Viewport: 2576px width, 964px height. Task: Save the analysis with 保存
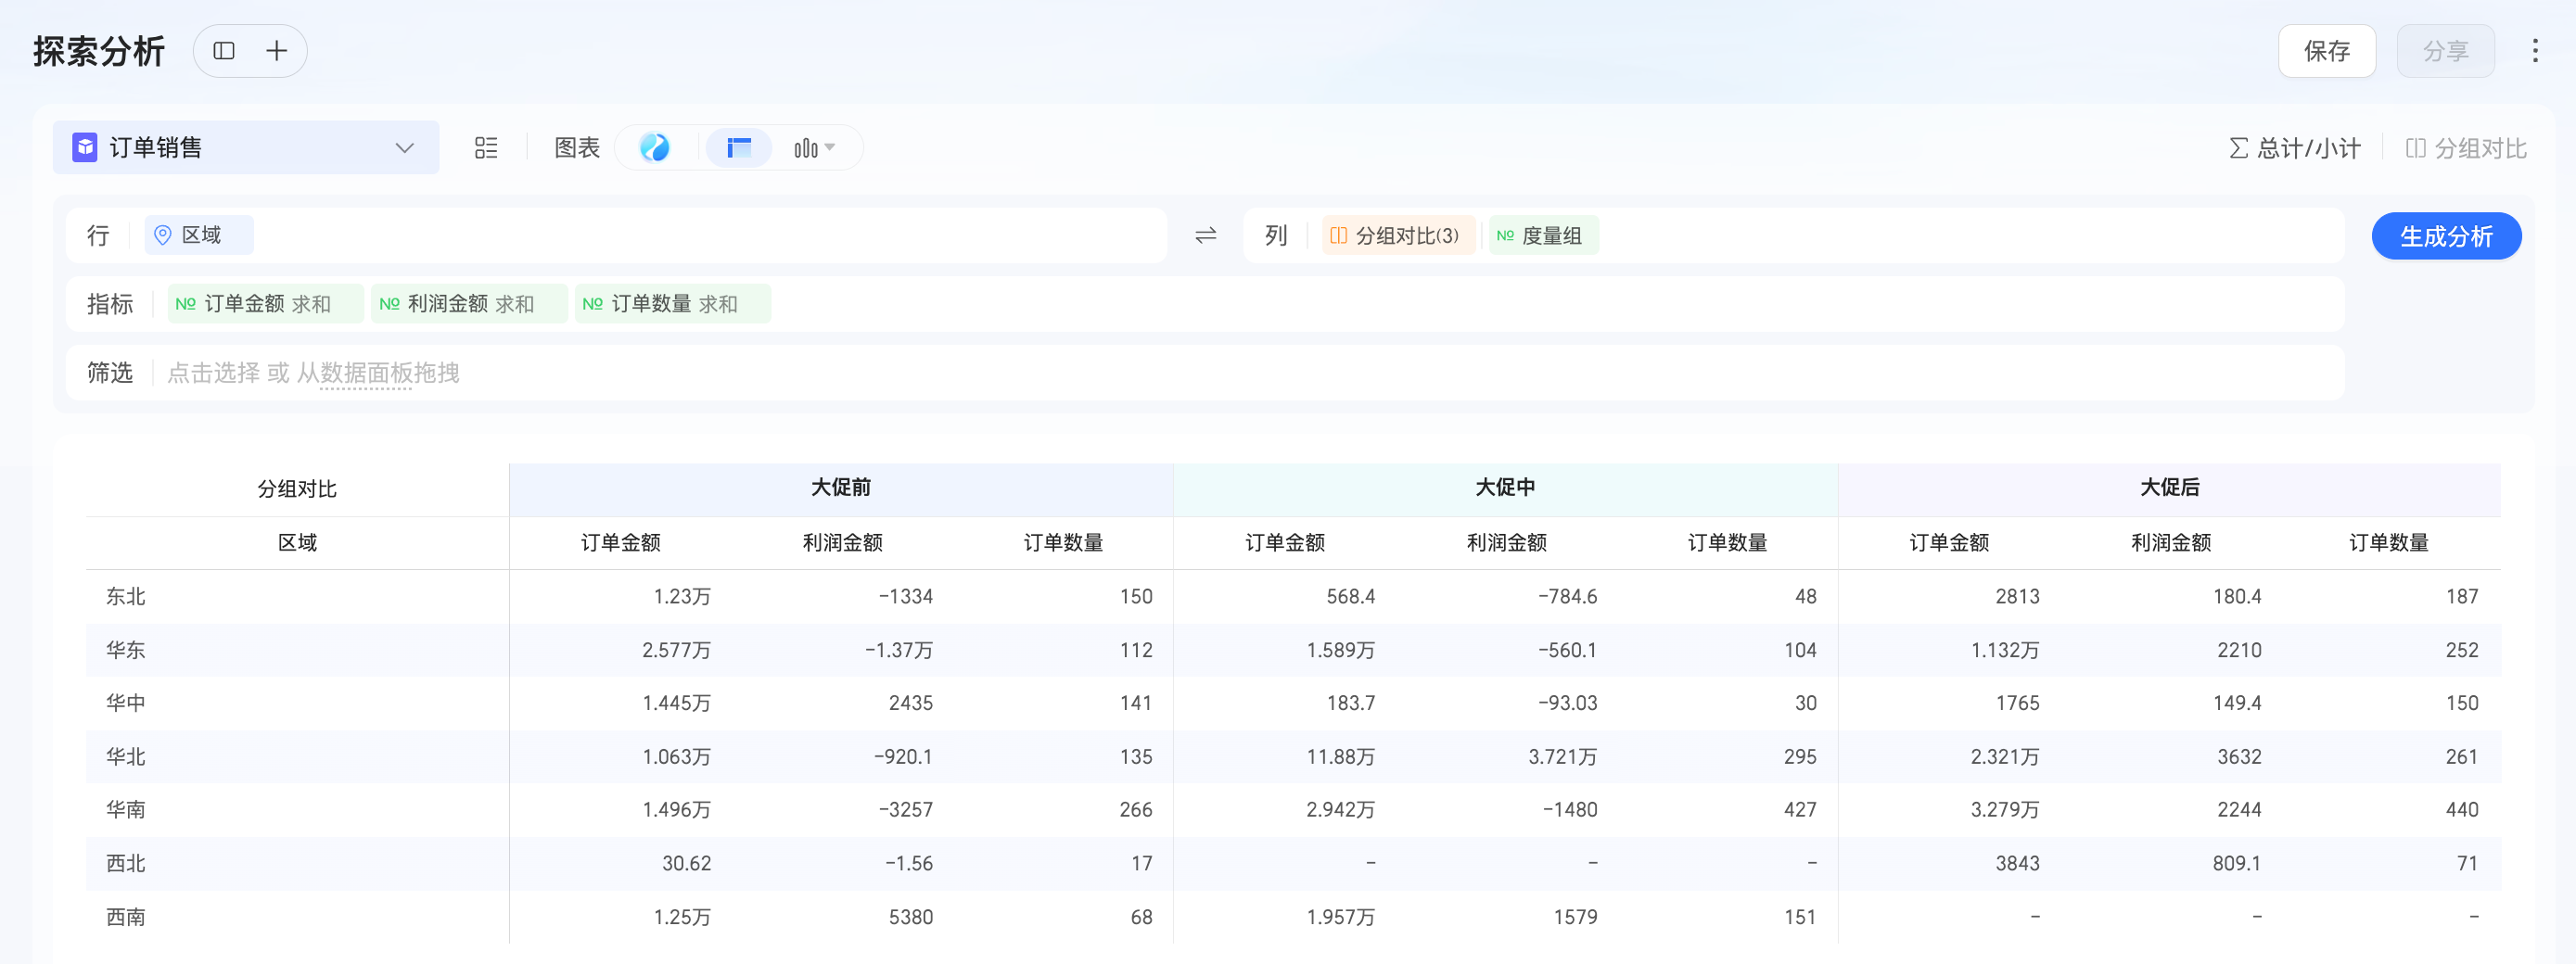pyautogui.click(x=2326, y=51)
